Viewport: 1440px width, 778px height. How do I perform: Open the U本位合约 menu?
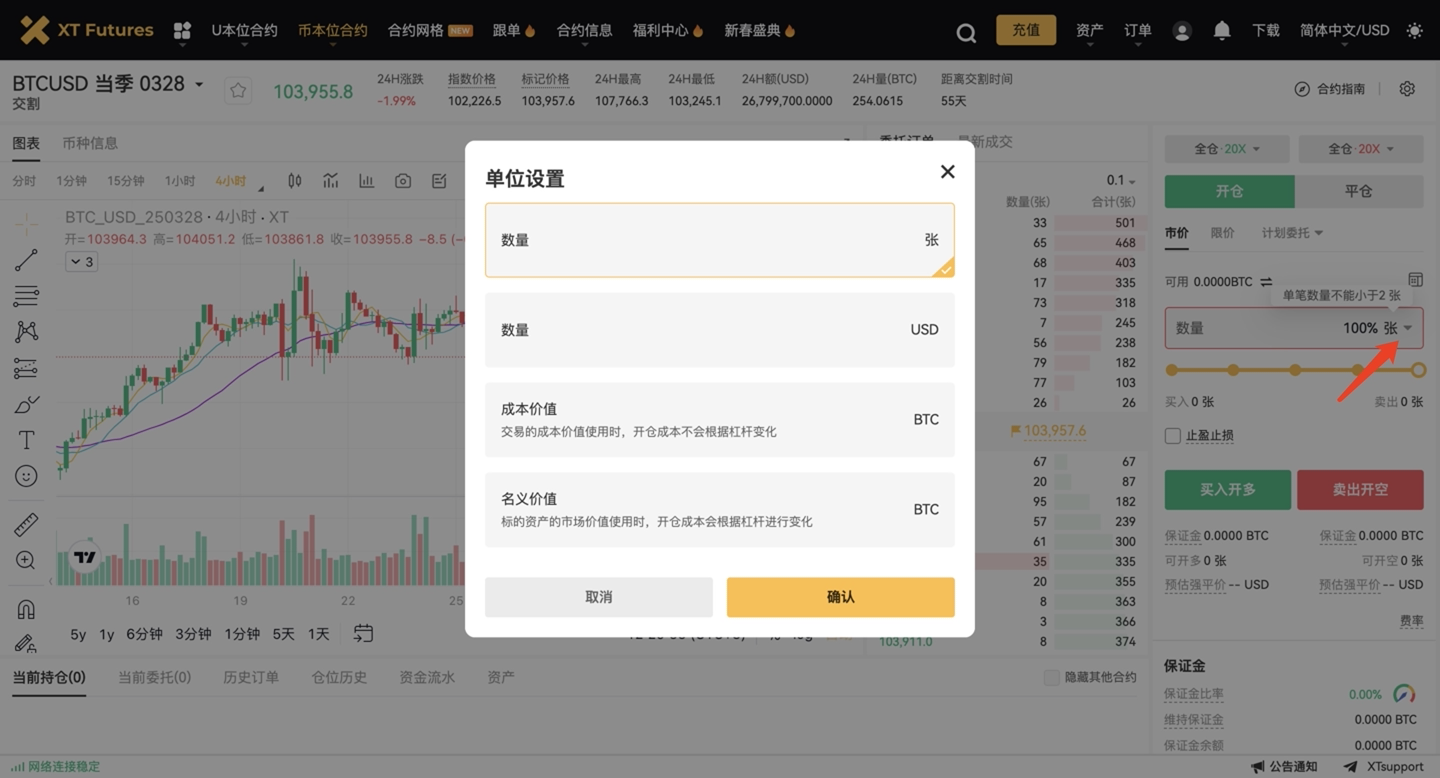(244, 31)
